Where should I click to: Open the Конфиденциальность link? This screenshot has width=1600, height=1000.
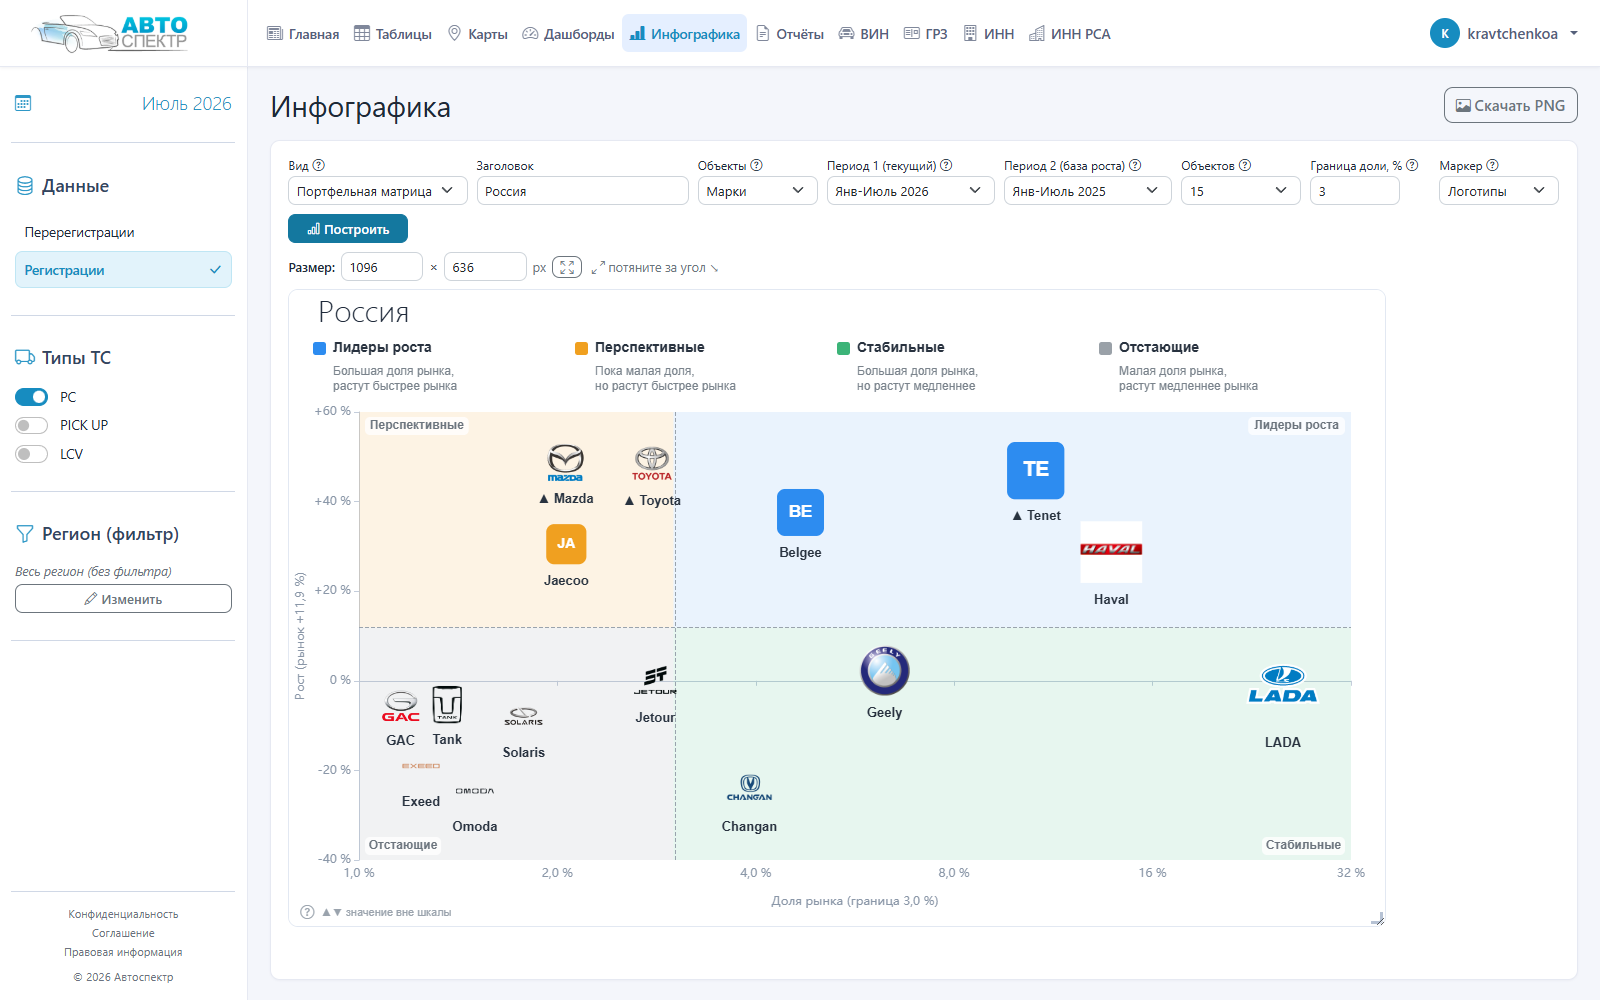click(x=123, y=914)
